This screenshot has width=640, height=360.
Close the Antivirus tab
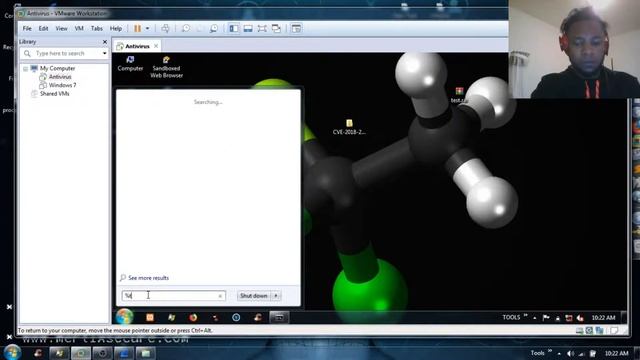tap(156, 46)
